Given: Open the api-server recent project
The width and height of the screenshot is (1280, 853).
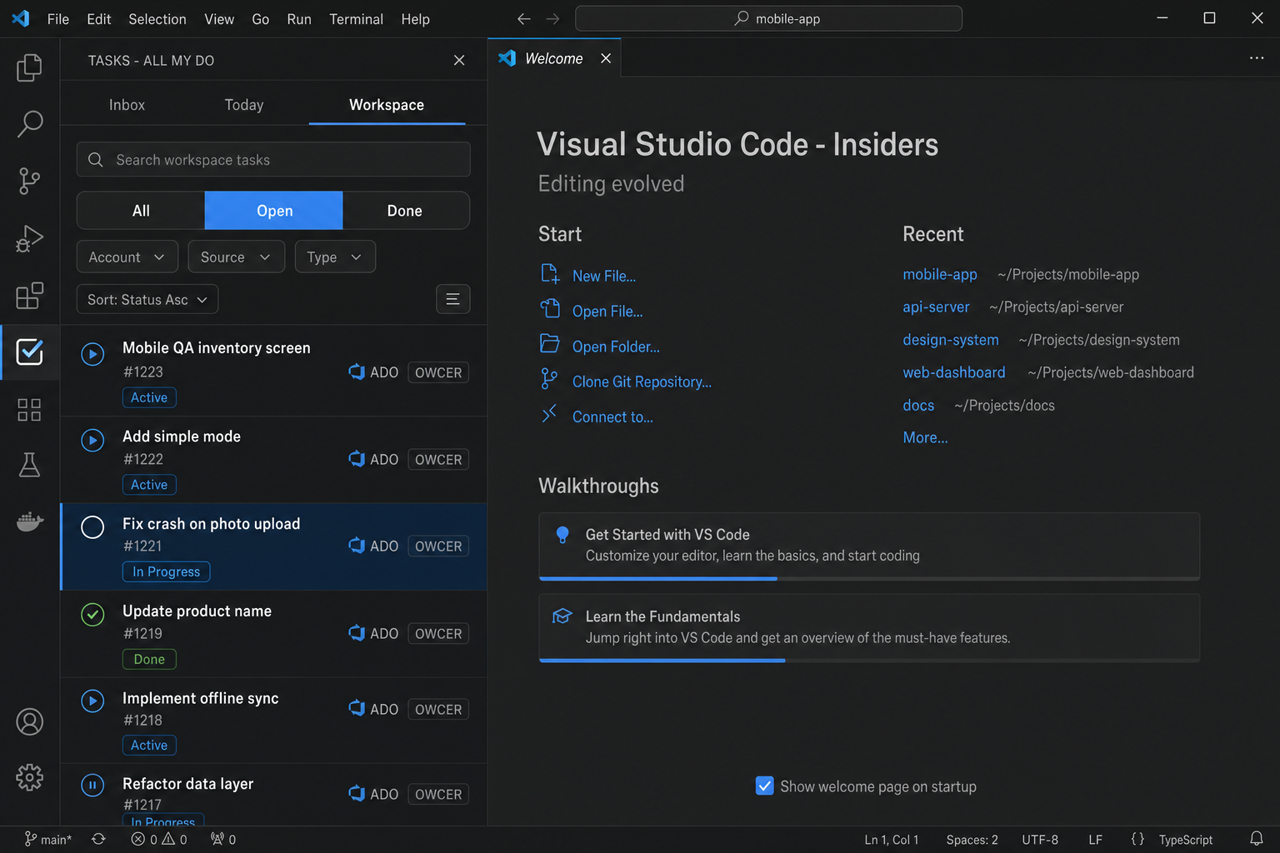Looking at the screenshot, I should pyautogui.click(x=936, y=307).
